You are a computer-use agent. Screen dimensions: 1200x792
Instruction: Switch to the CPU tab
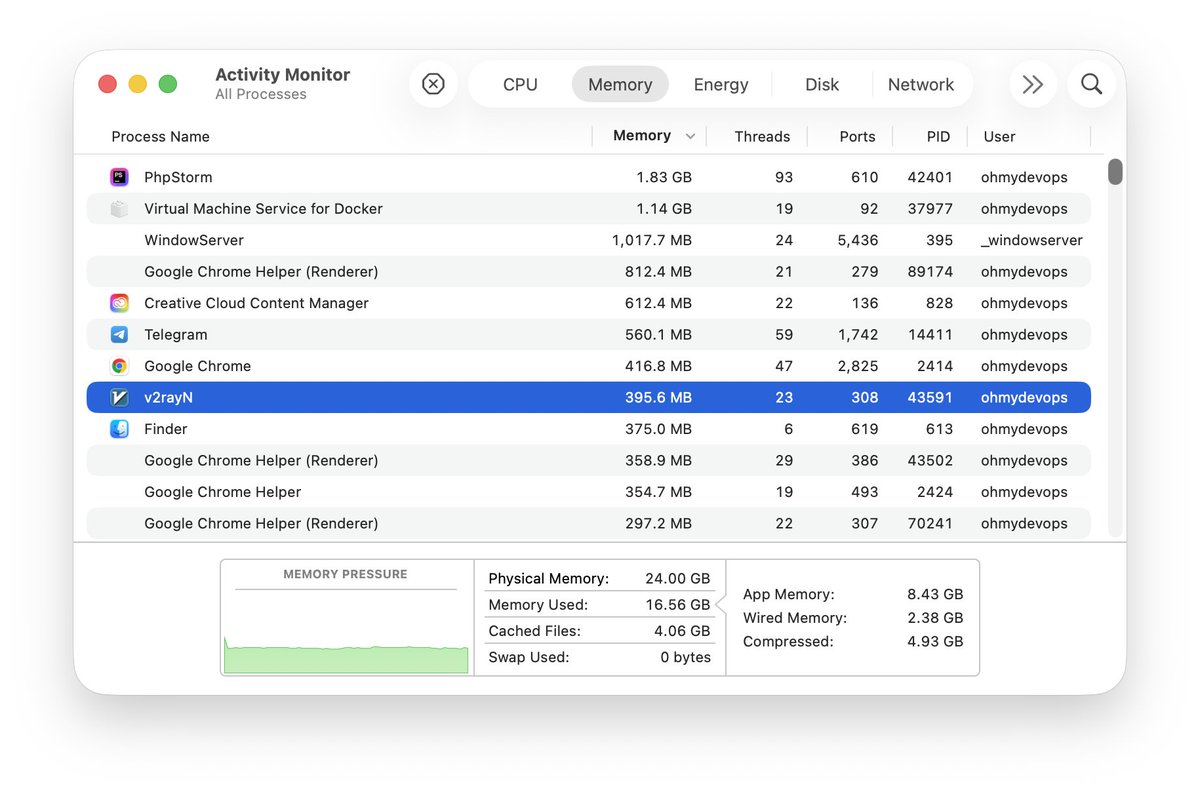tap(520, 85)
